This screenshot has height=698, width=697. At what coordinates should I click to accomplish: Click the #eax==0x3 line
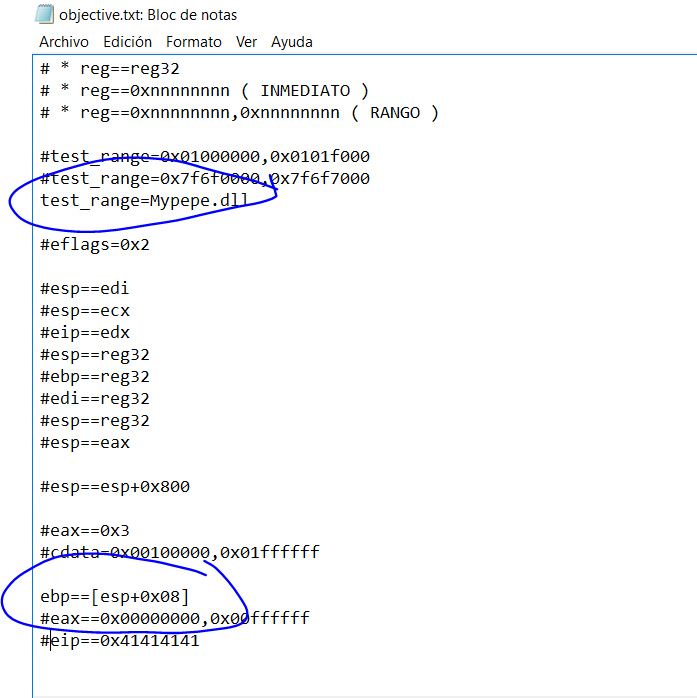click(85, 531)
